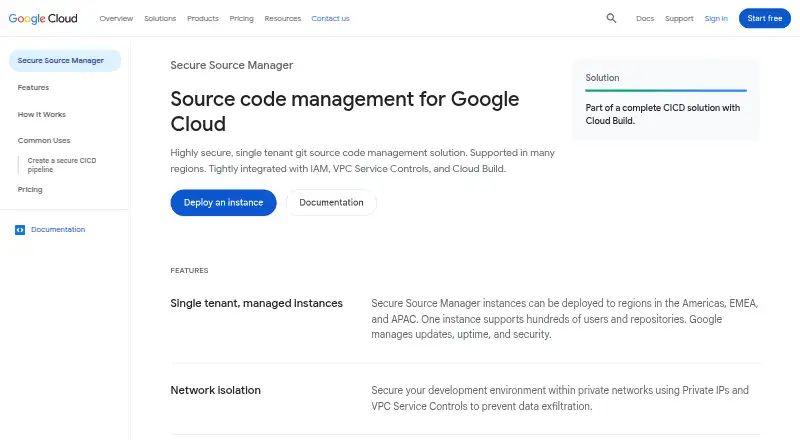The width and height of the screenshot is (800, 440).
Task: Open the sidebar Documentation link
Action: (x=58, y=230)
